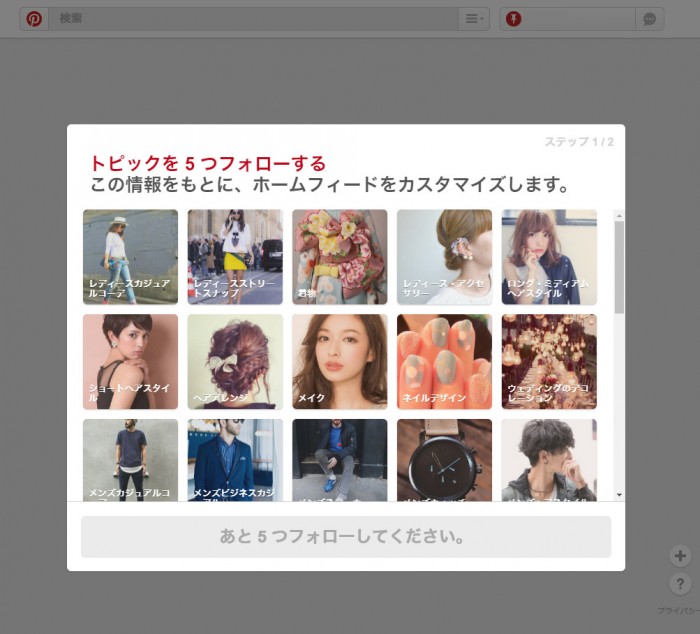Viewport: 700px width, 634px height.
Task: Click the あと5つフォローしてください button
Action: tap(346, 537)
